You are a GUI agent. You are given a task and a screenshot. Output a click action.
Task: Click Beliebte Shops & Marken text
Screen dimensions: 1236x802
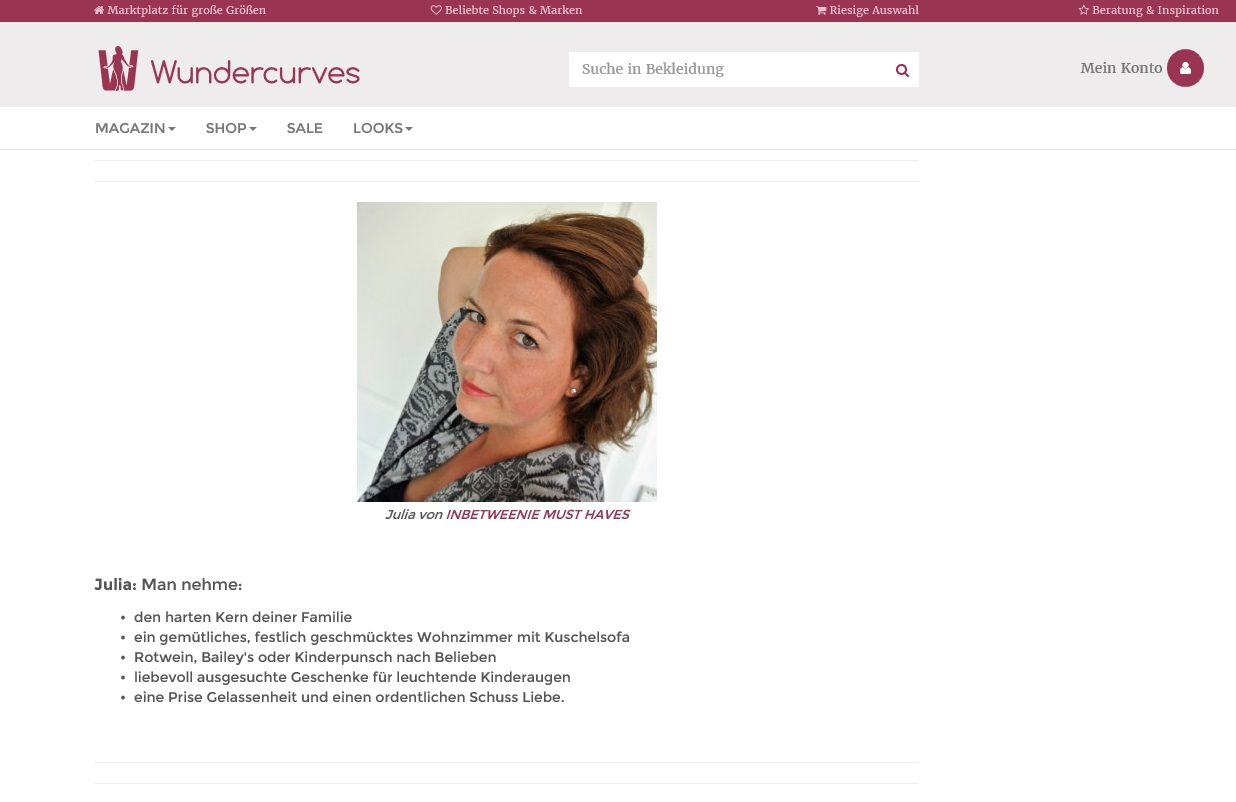coord(514,11)
